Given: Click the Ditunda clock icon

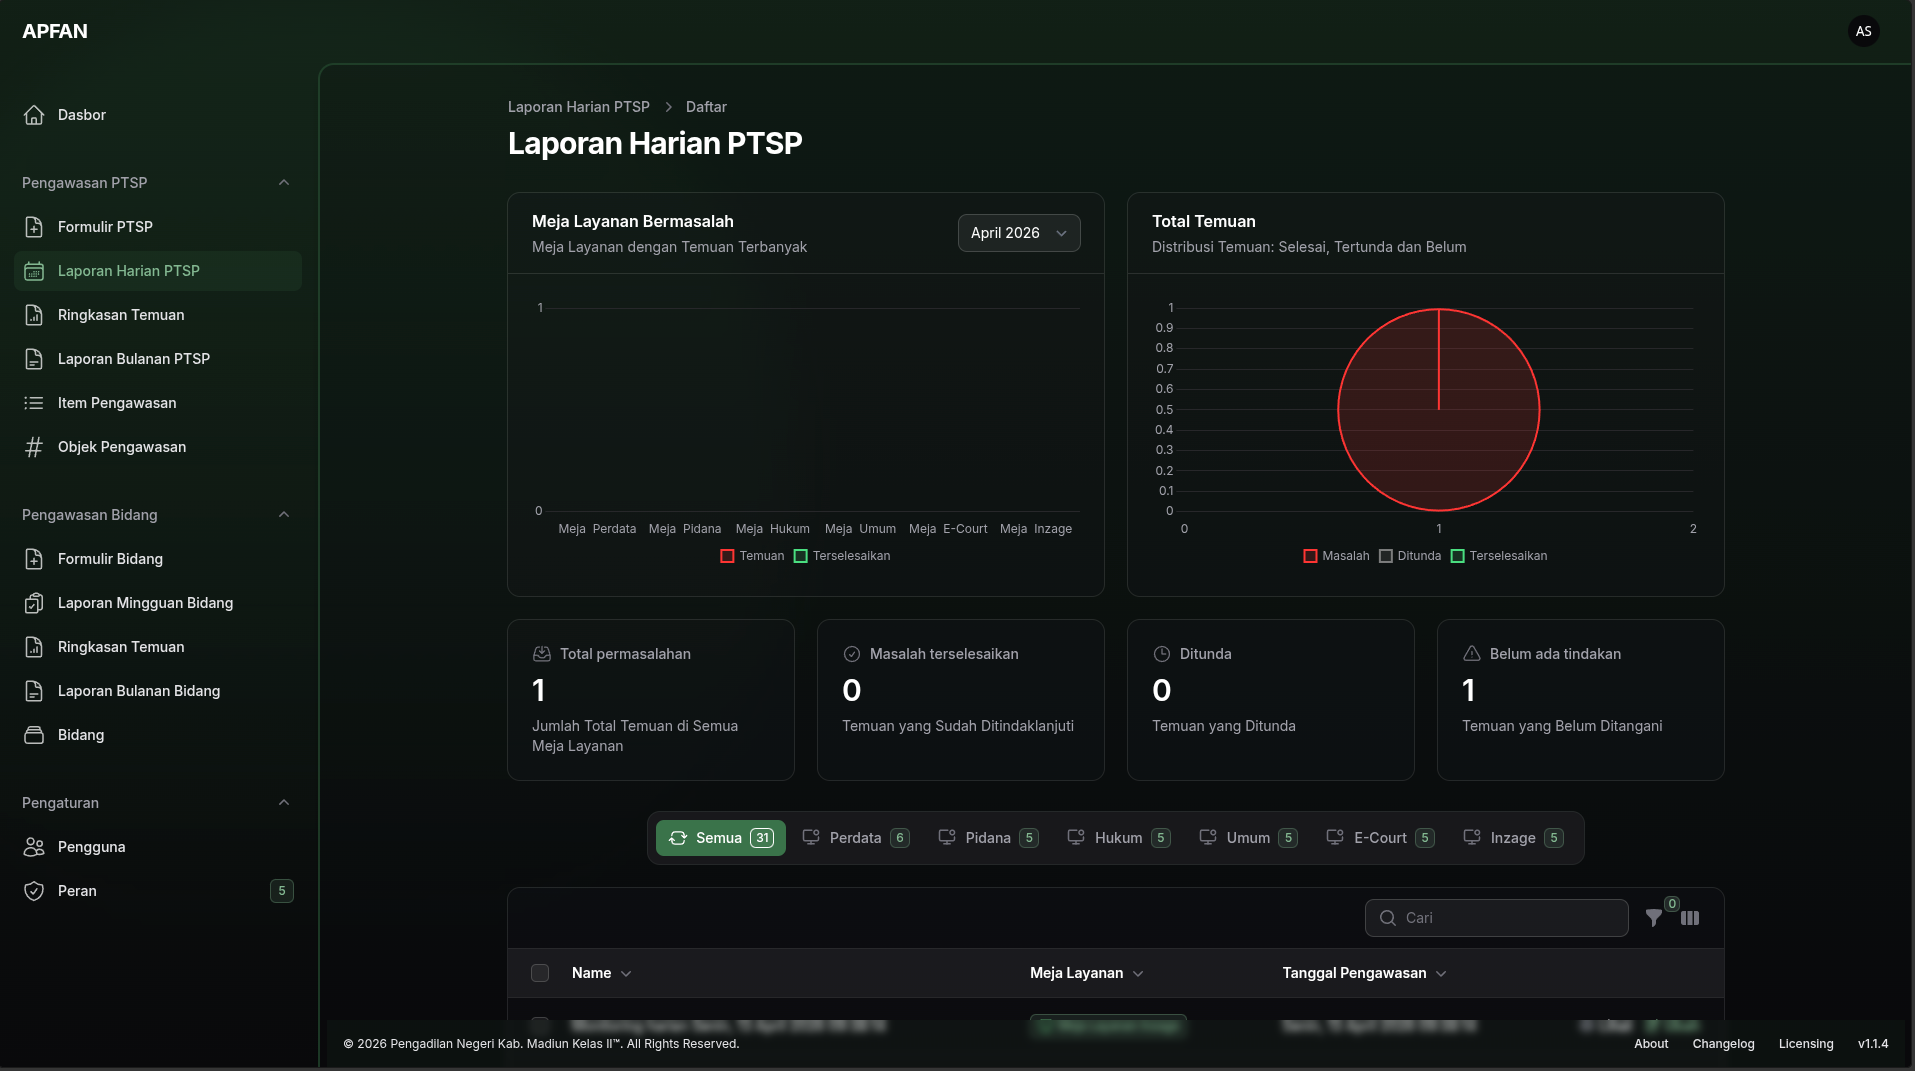Looking at the screenshot, I should coord(1162,654).
